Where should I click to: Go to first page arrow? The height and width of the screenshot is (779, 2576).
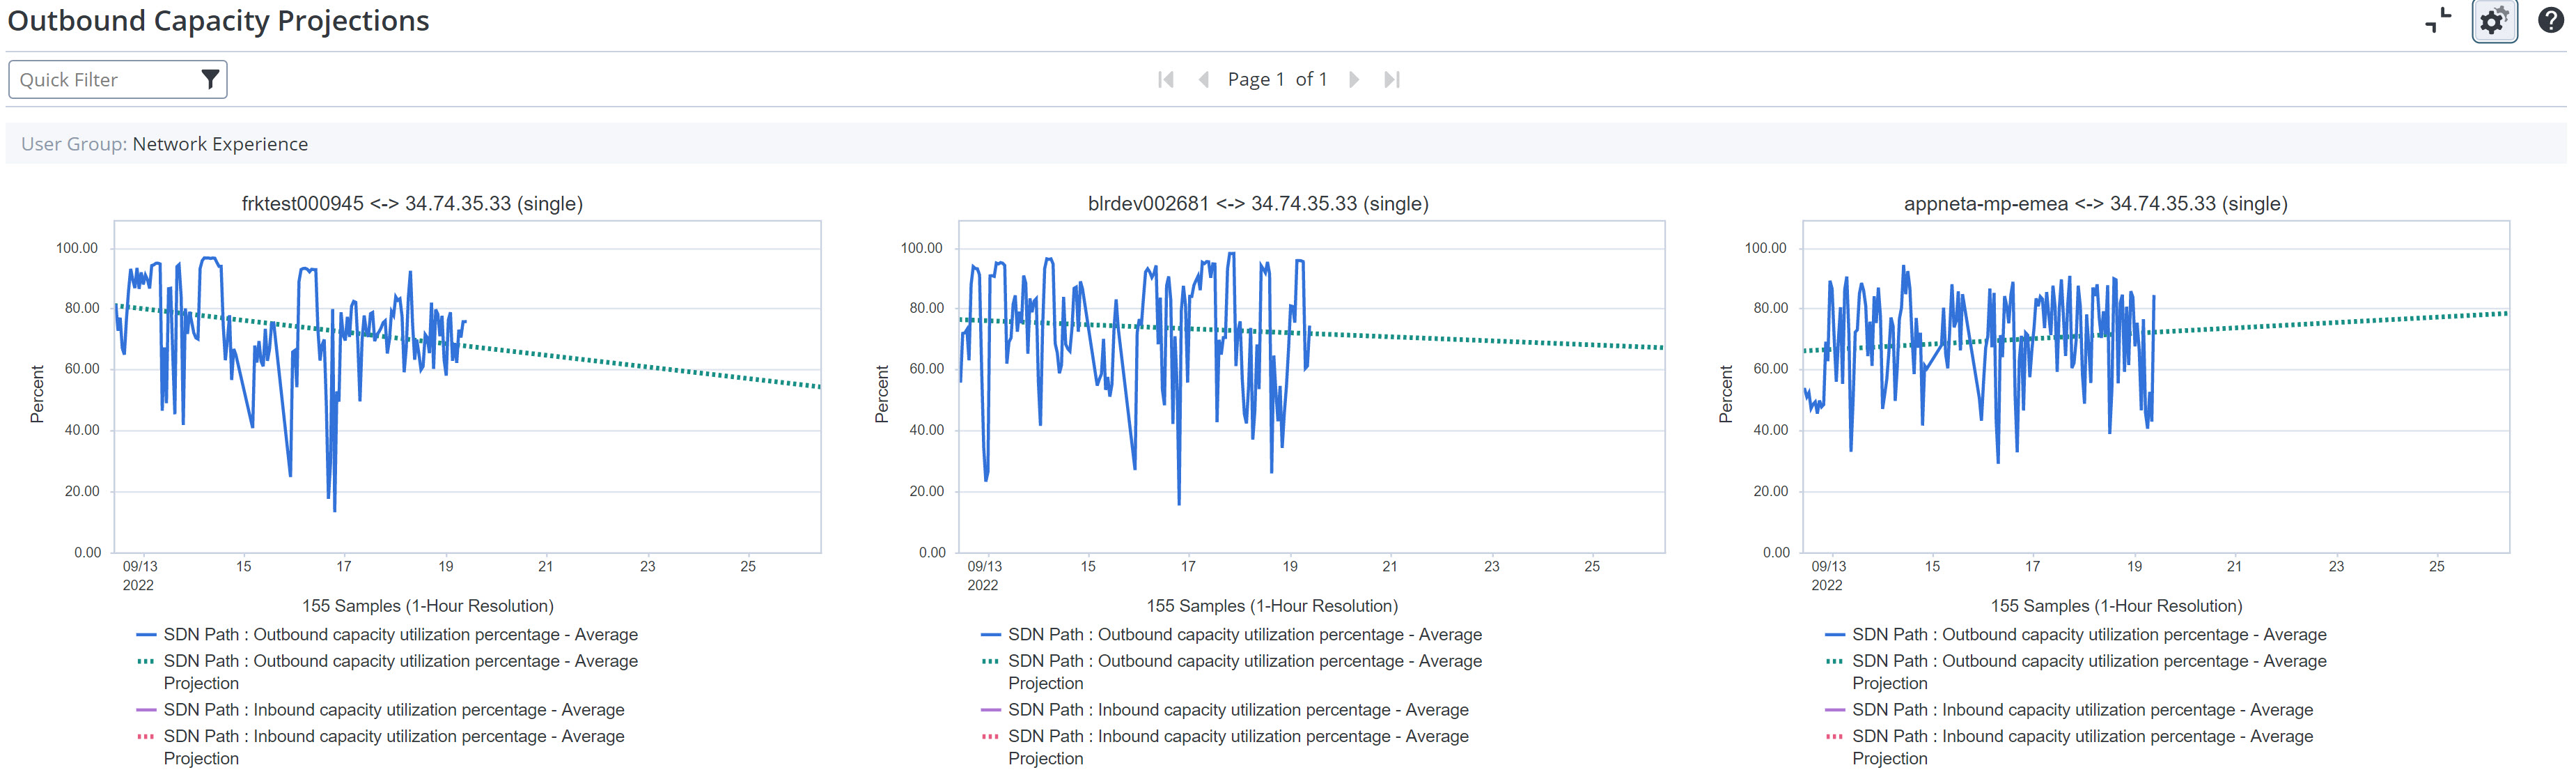click(x=1165, y=80)
